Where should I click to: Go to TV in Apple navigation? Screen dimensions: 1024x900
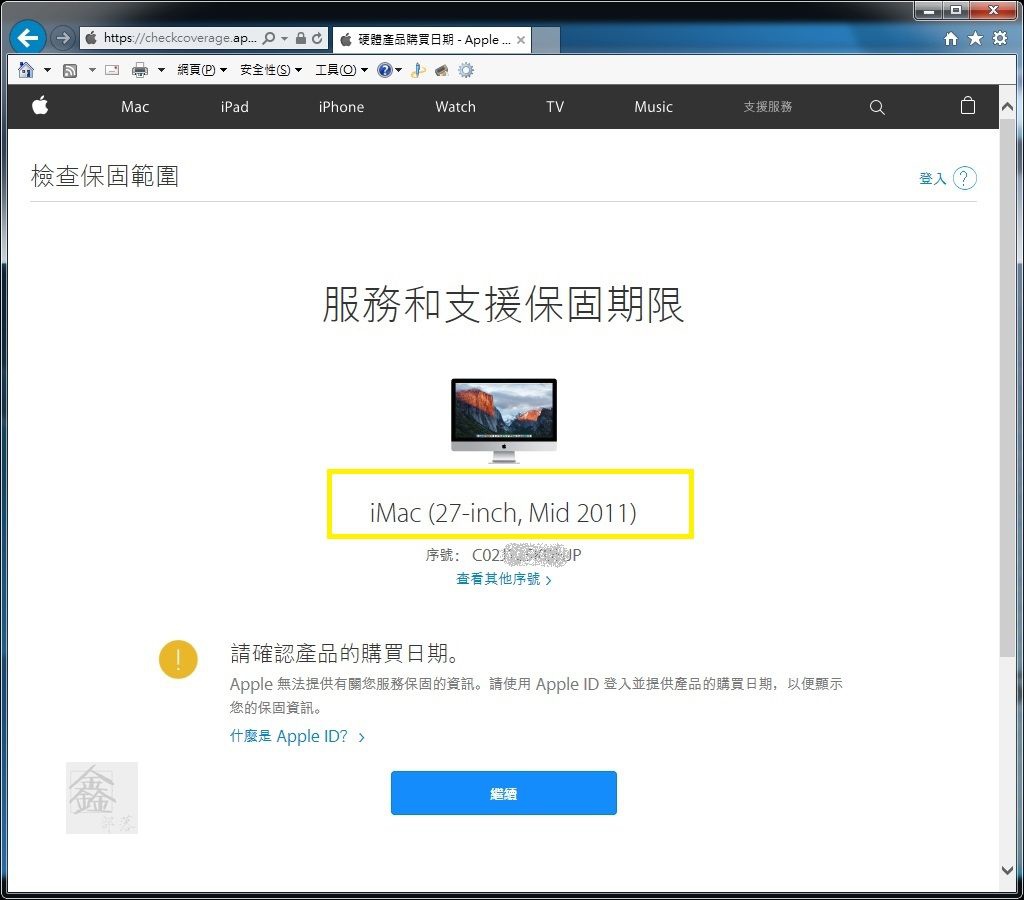pyautogui.click(x=555, y=106)
